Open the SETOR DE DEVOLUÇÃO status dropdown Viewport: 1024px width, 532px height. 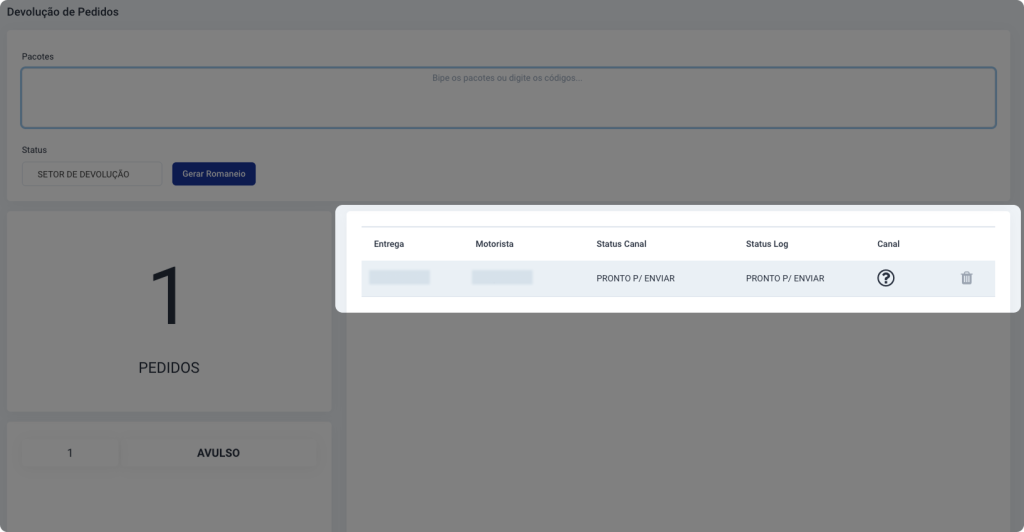tap(91, 174)
